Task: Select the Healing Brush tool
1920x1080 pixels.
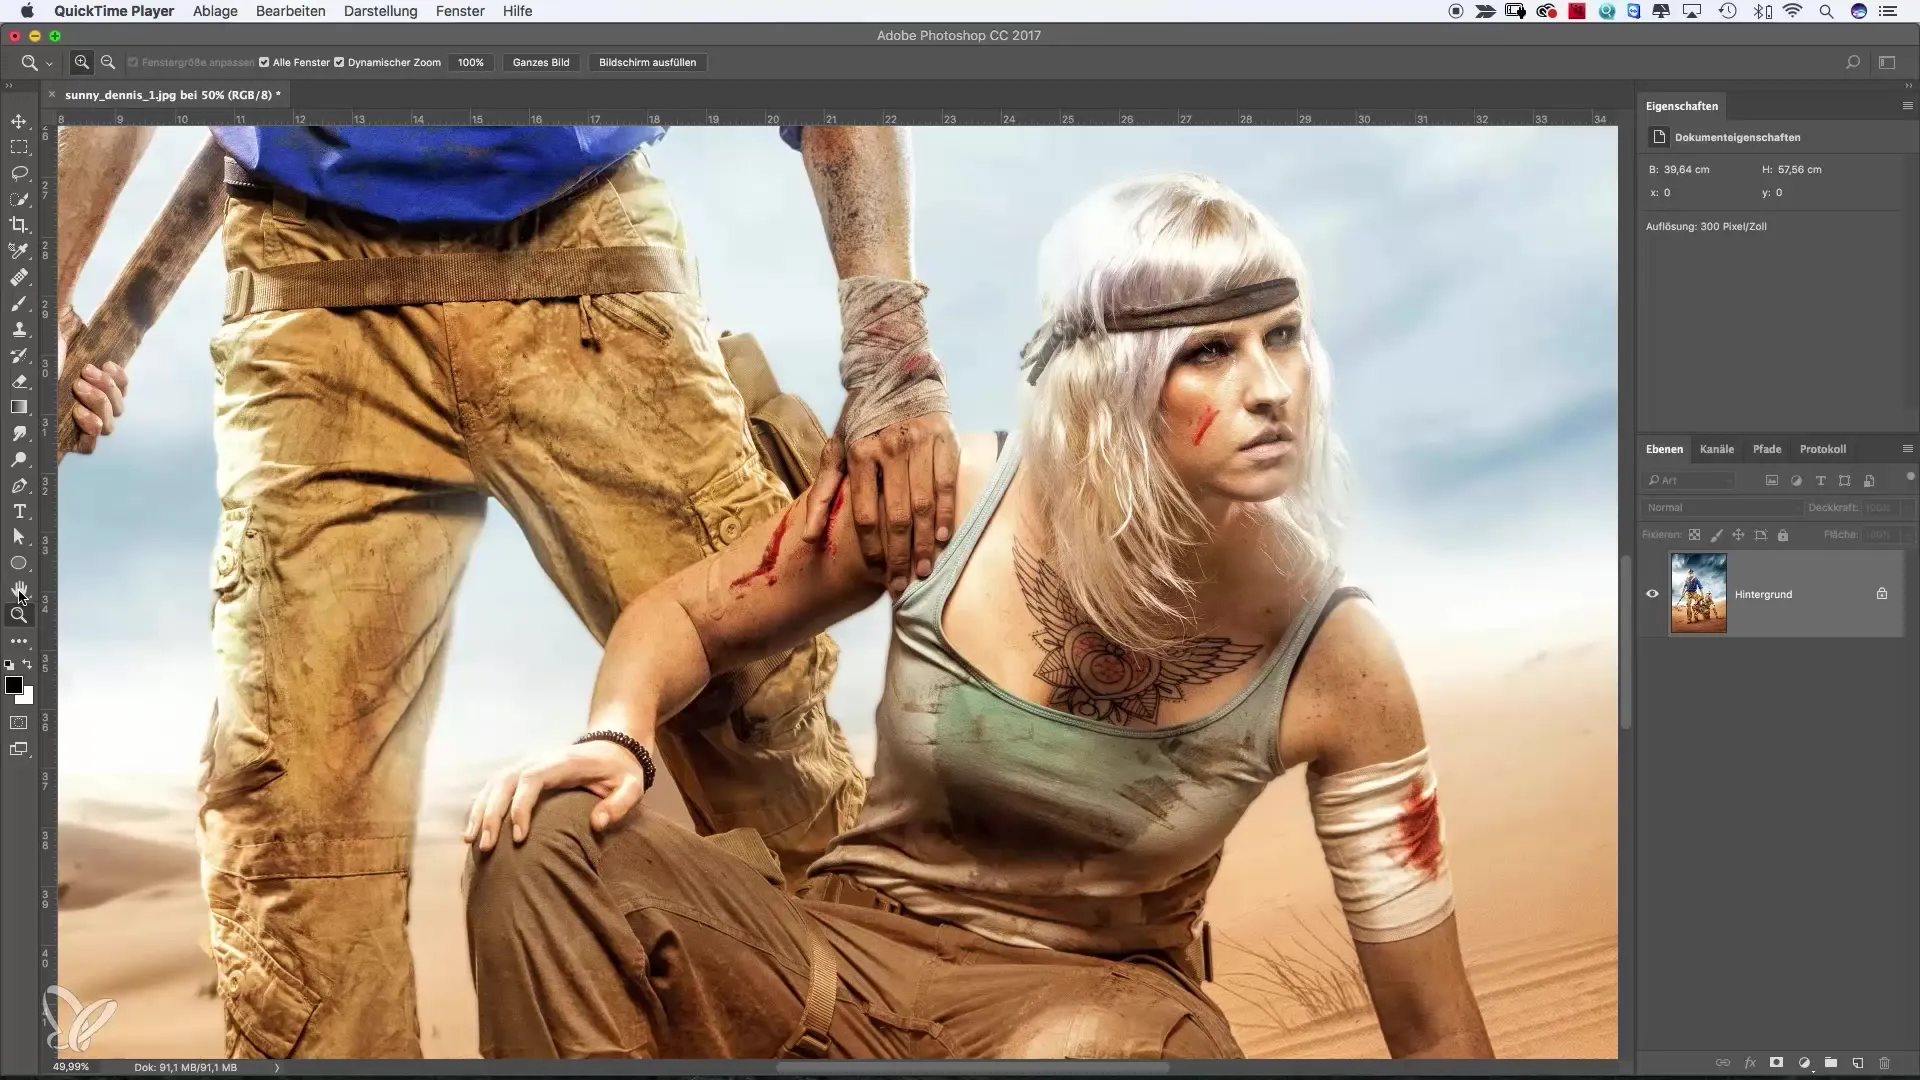Action: tap(19, 277)
